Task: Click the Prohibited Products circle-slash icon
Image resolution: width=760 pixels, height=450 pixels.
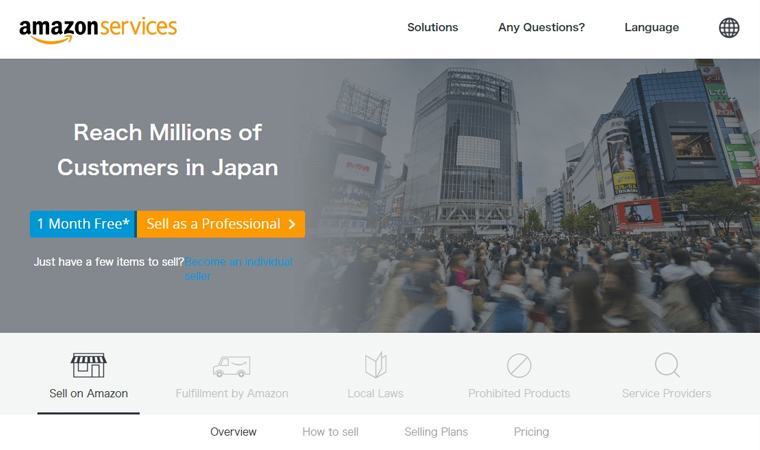Action: coord(519,365)
